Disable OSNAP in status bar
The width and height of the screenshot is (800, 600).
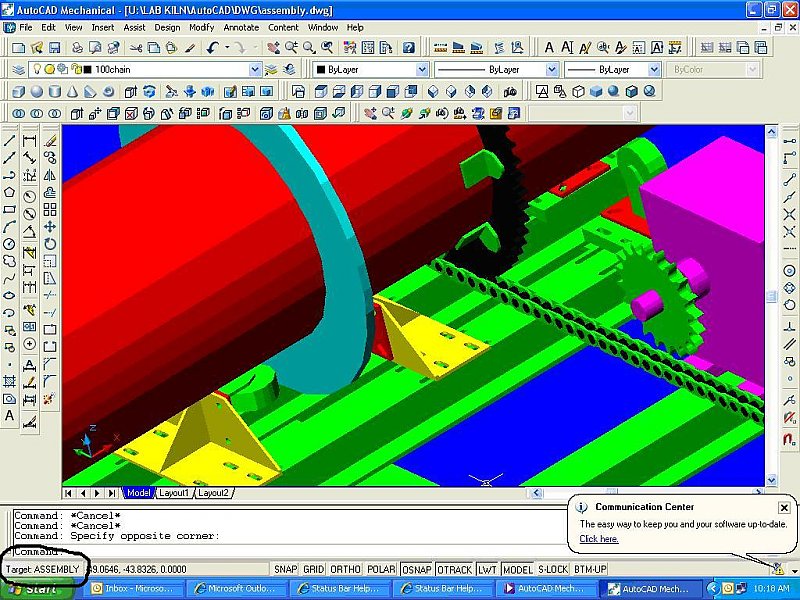click(416, 569)
